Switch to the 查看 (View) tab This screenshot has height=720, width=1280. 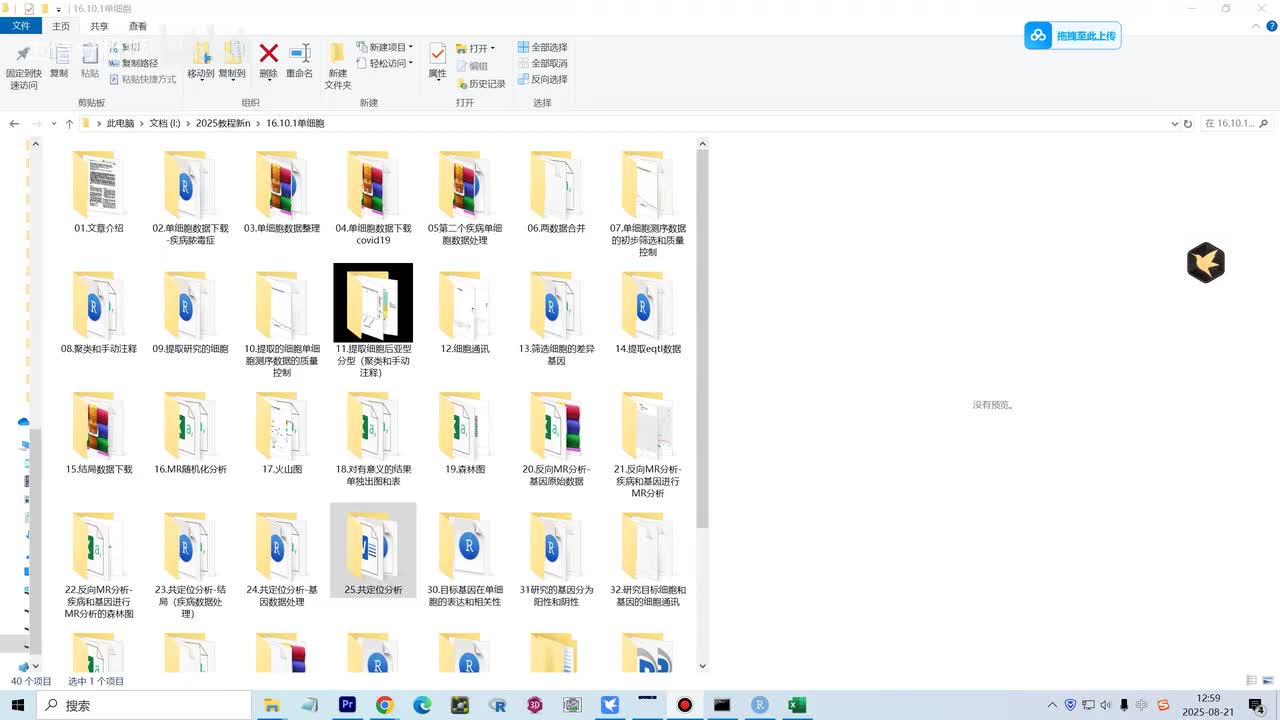(138, 26)
